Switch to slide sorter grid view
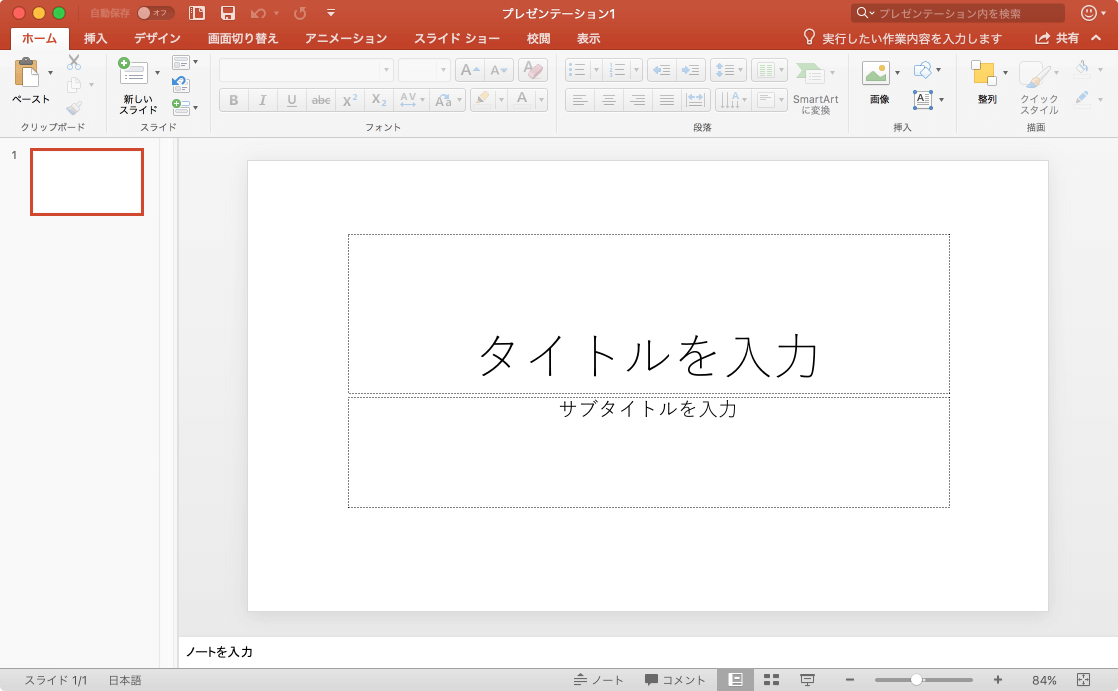This screenshot has width=1118, height=691. 771,680
